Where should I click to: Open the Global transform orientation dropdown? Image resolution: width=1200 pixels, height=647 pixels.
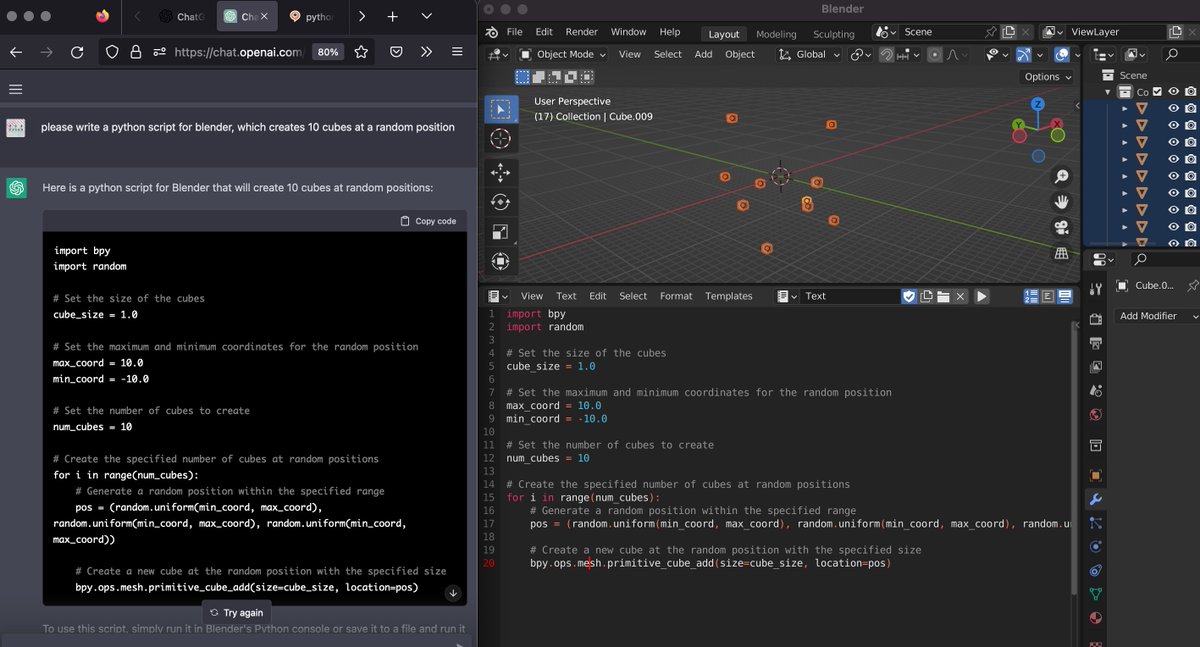pyautogui.click(x=809, y=54)
